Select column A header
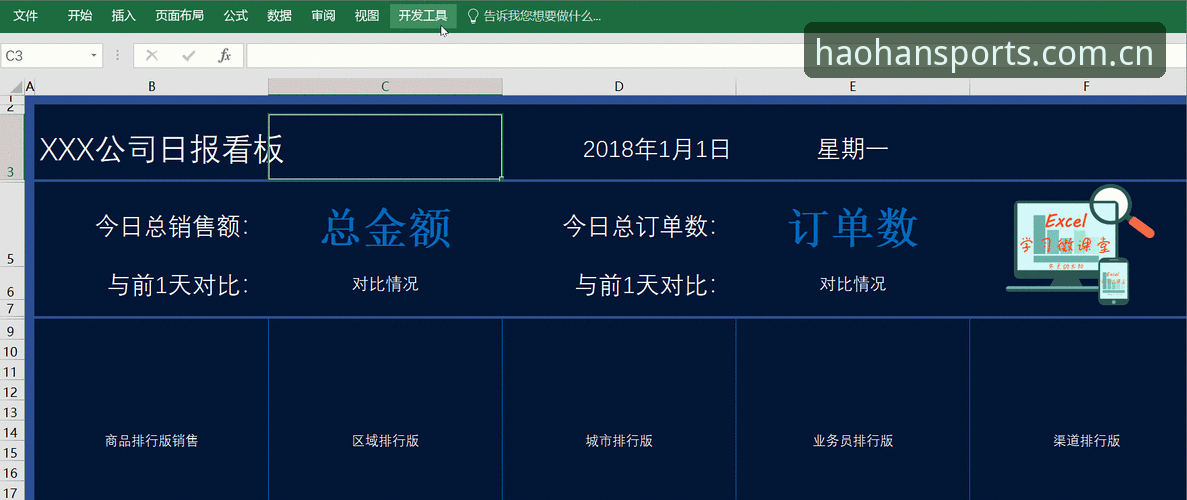 point(30,87)
